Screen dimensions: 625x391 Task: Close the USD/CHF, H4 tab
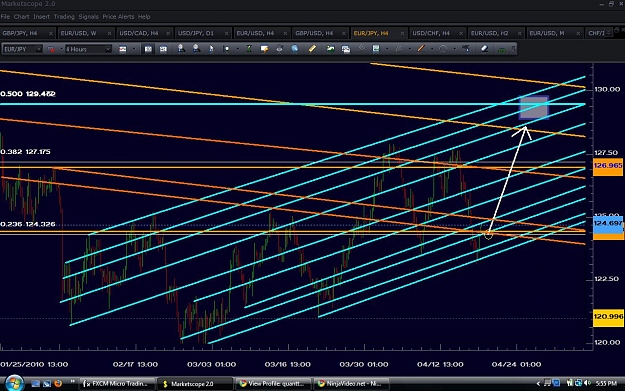click(x=461, y=33)
